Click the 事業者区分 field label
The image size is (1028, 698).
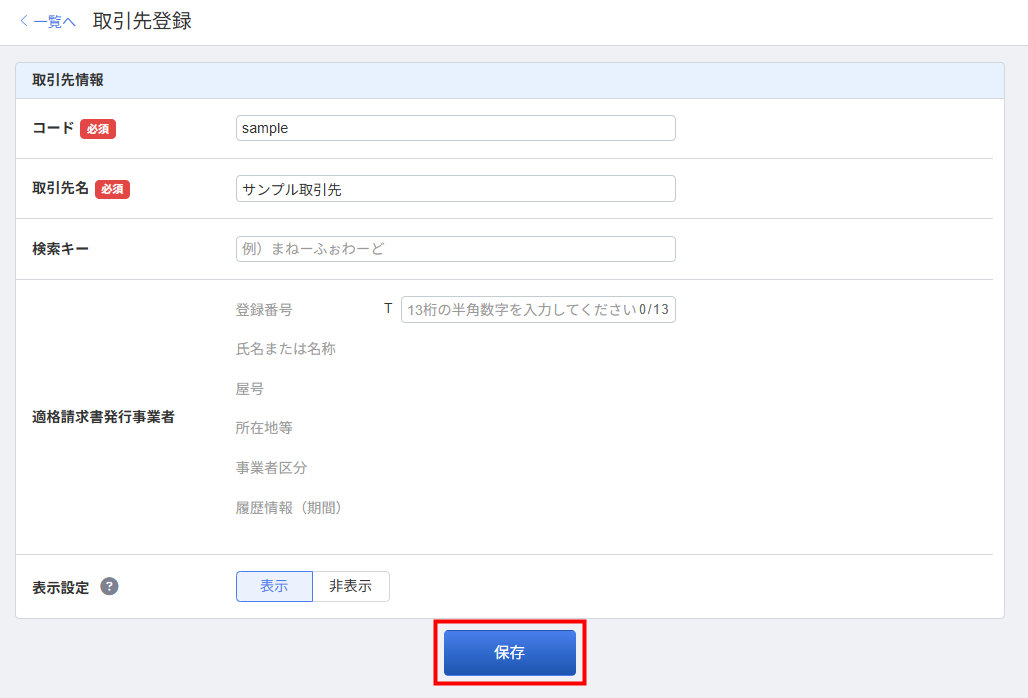pos(271,468)
